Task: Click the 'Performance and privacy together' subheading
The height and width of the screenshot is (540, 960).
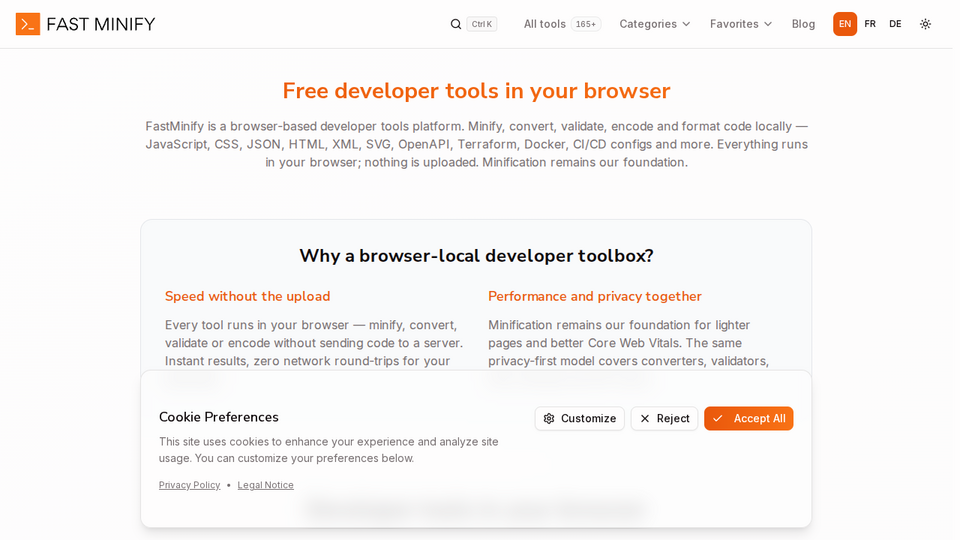Action: pos(594,296)
